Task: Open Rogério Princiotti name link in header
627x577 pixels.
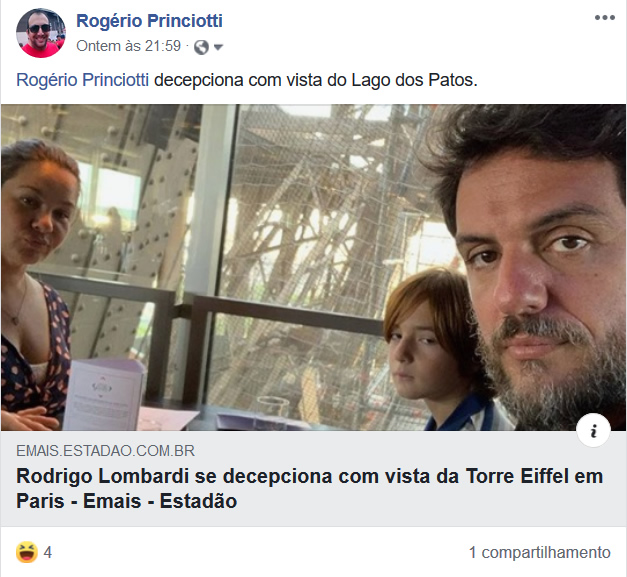Action: (149, 21)
